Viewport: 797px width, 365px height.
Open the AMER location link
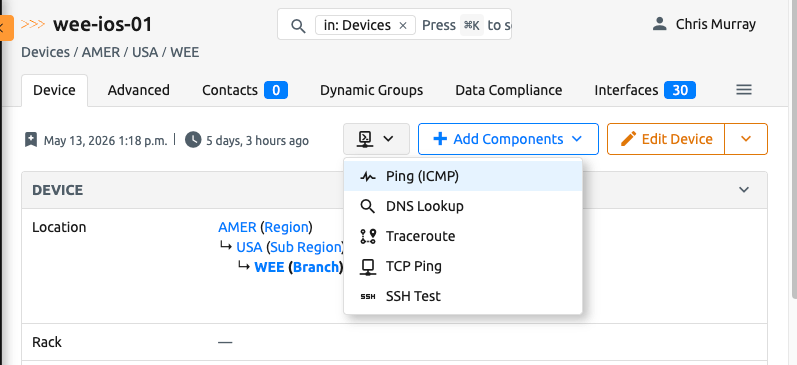pyautogui.click(x=237, y=227)
